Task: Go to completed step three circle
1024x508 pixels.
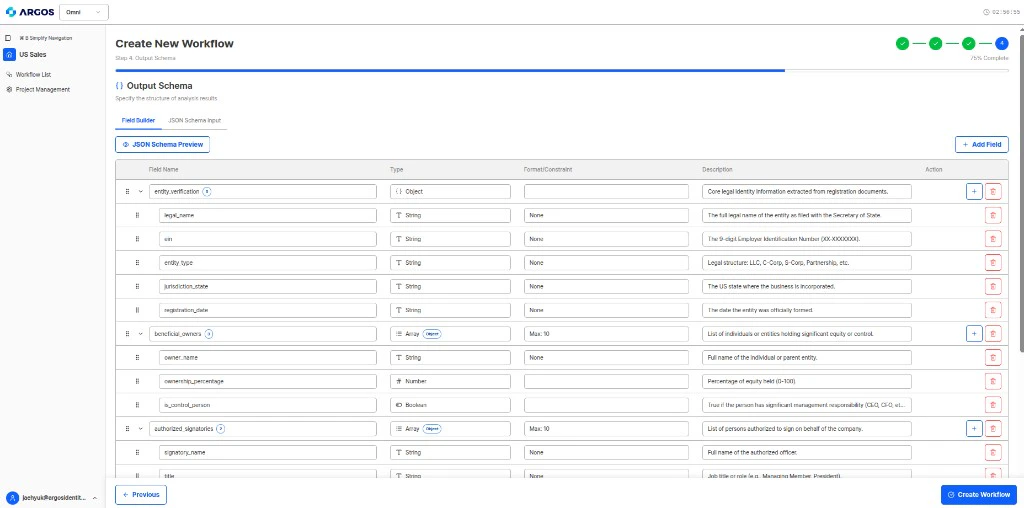Action: [968, 44]
